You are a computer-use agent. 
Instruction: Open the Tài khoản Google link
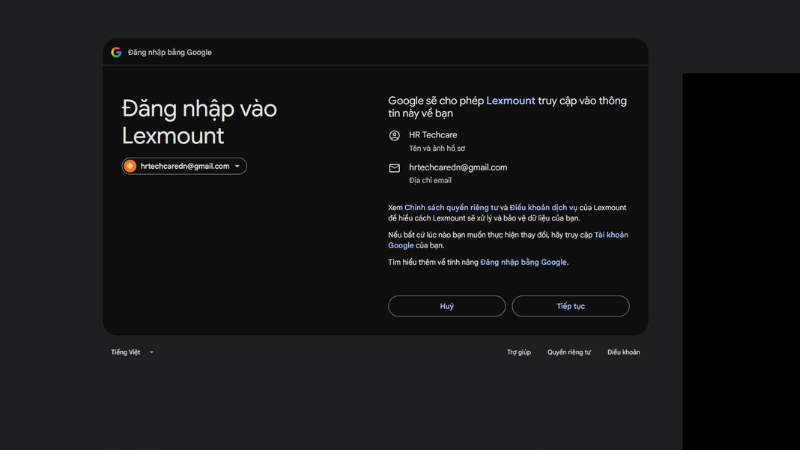pos(508,240)
